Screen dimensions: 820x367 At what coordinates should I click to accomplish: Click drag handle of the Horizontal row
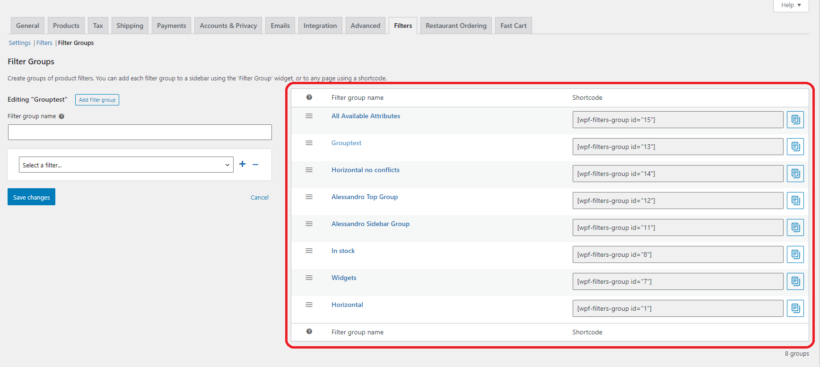(x=309, y=304)
